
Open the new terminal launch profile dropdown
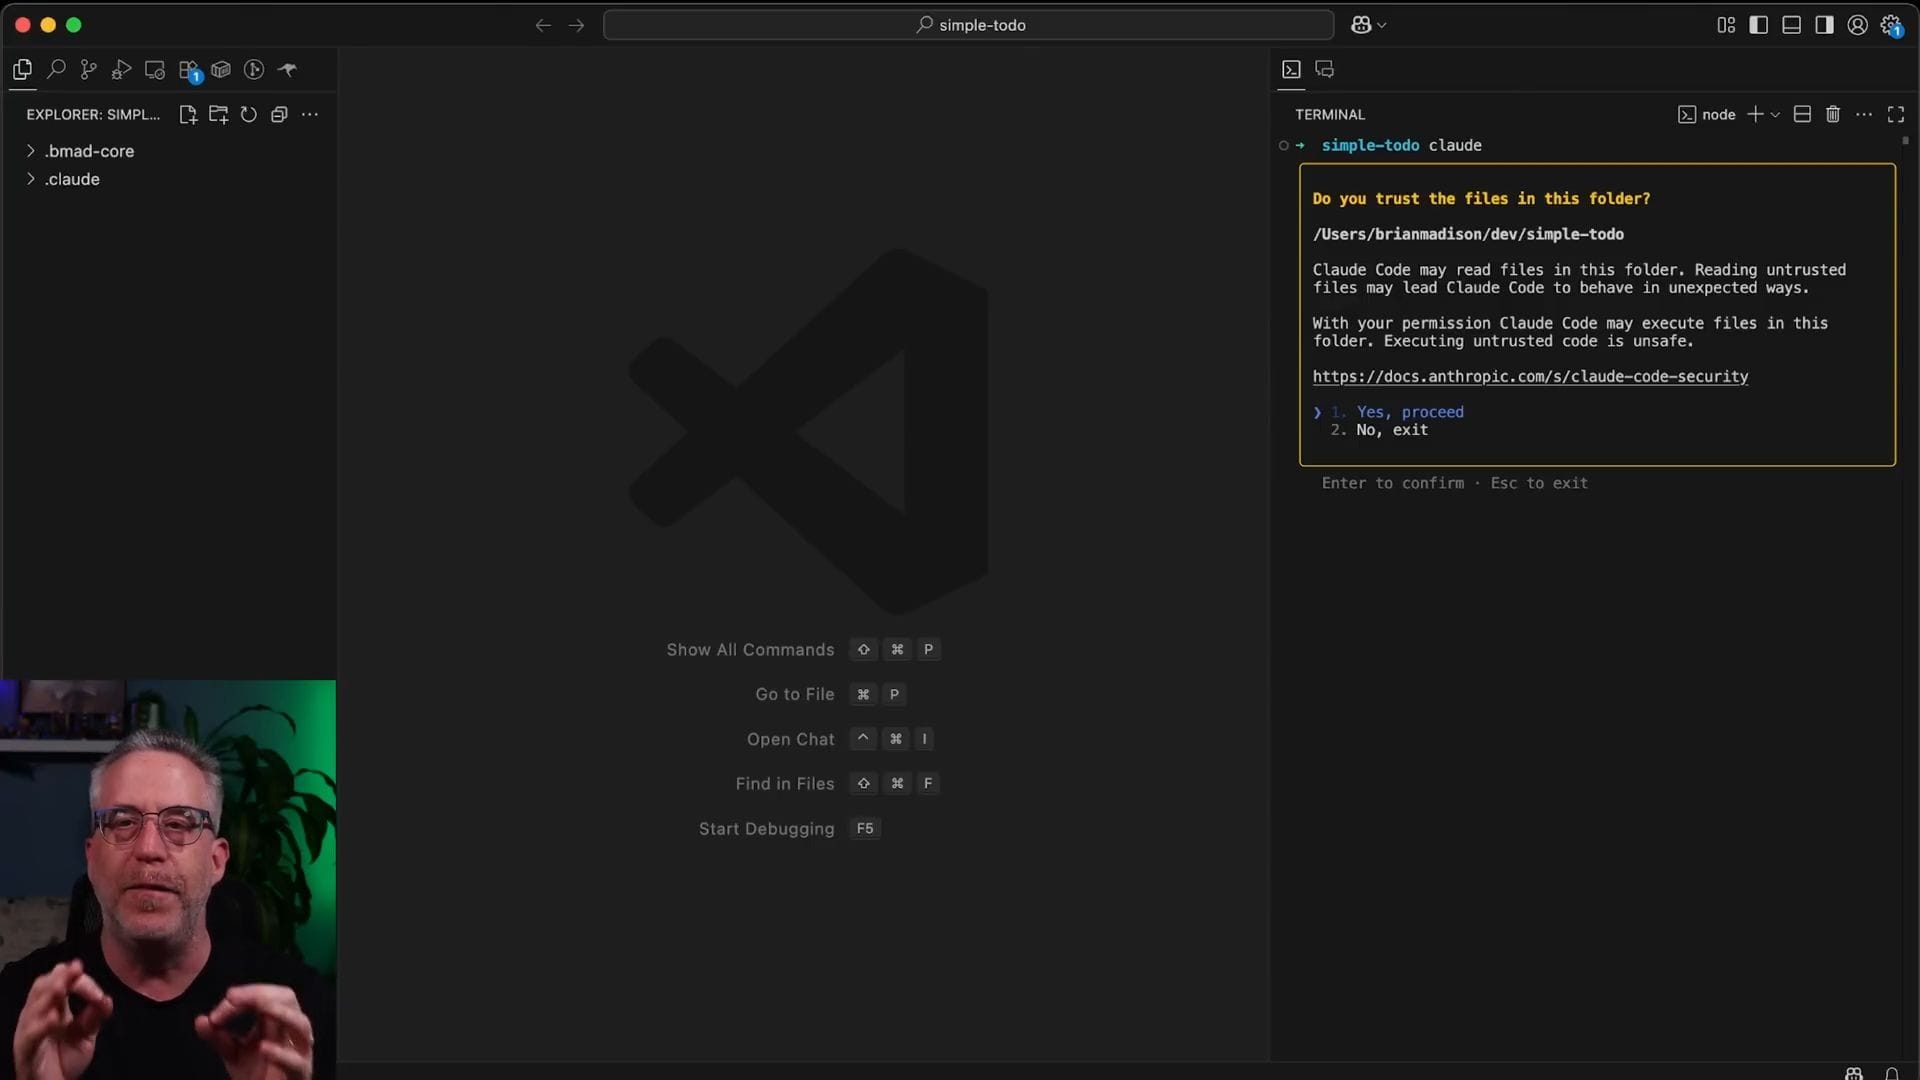click(x=1776, y=115)
